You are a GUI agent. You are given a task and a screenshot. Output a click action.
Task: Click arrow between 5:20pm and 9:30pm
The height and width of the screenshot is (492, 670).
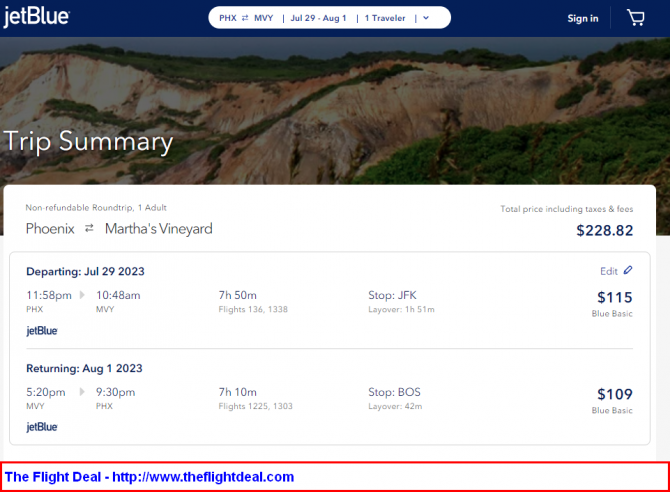click(82, 392)
